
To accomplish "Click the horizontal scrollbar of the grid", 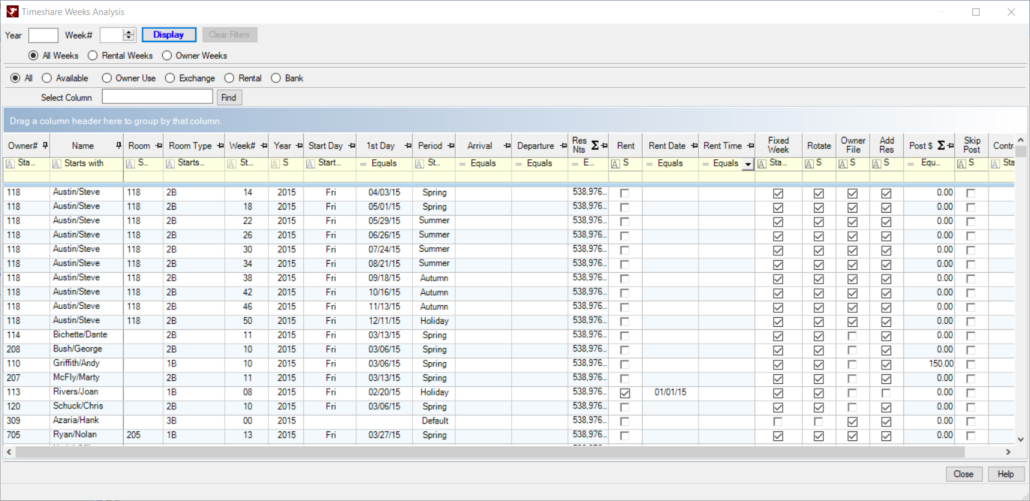I will pyautogui.click(x=490, y=452).
